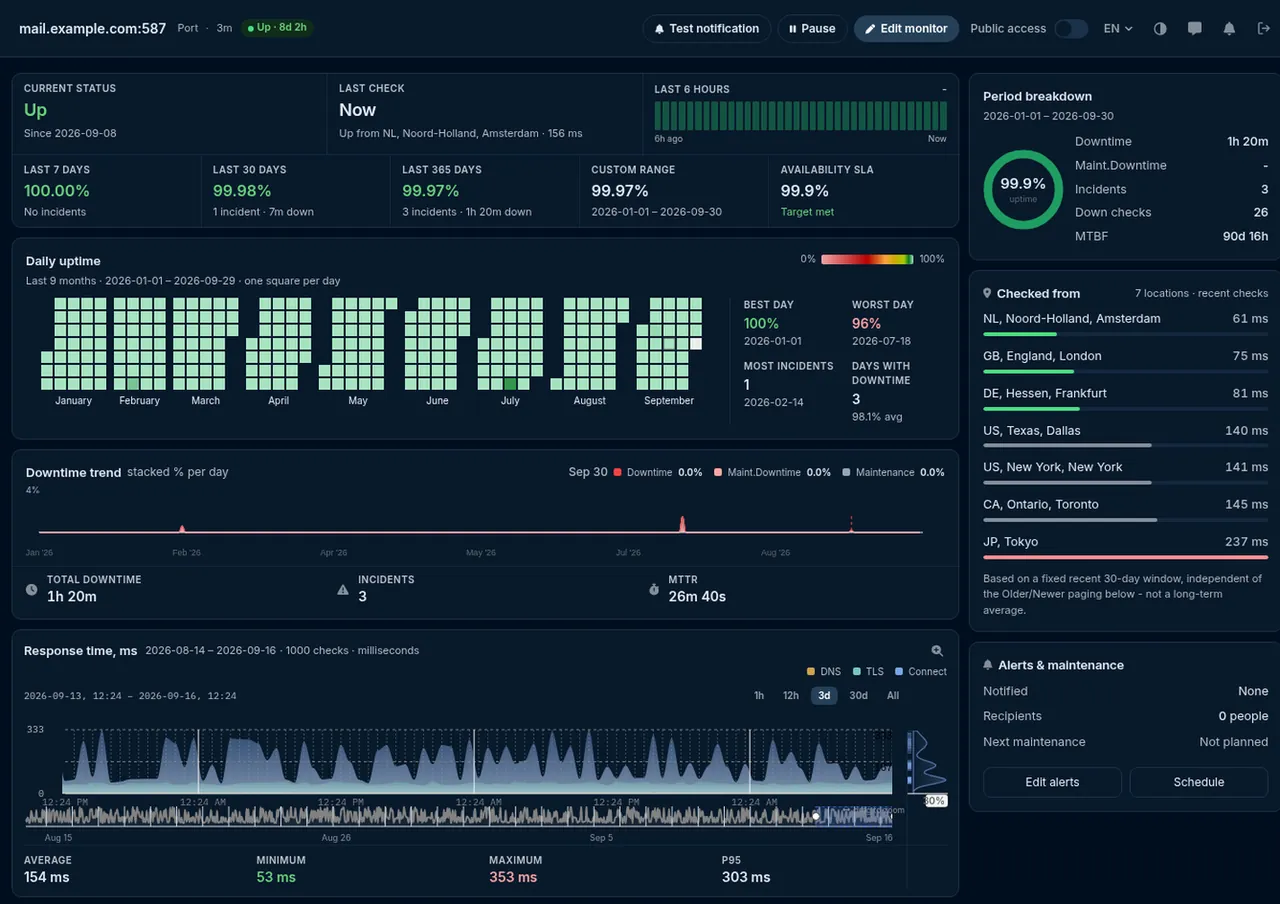Pause the monitor
The image size is (1280, 904).
tap(812, 29)
